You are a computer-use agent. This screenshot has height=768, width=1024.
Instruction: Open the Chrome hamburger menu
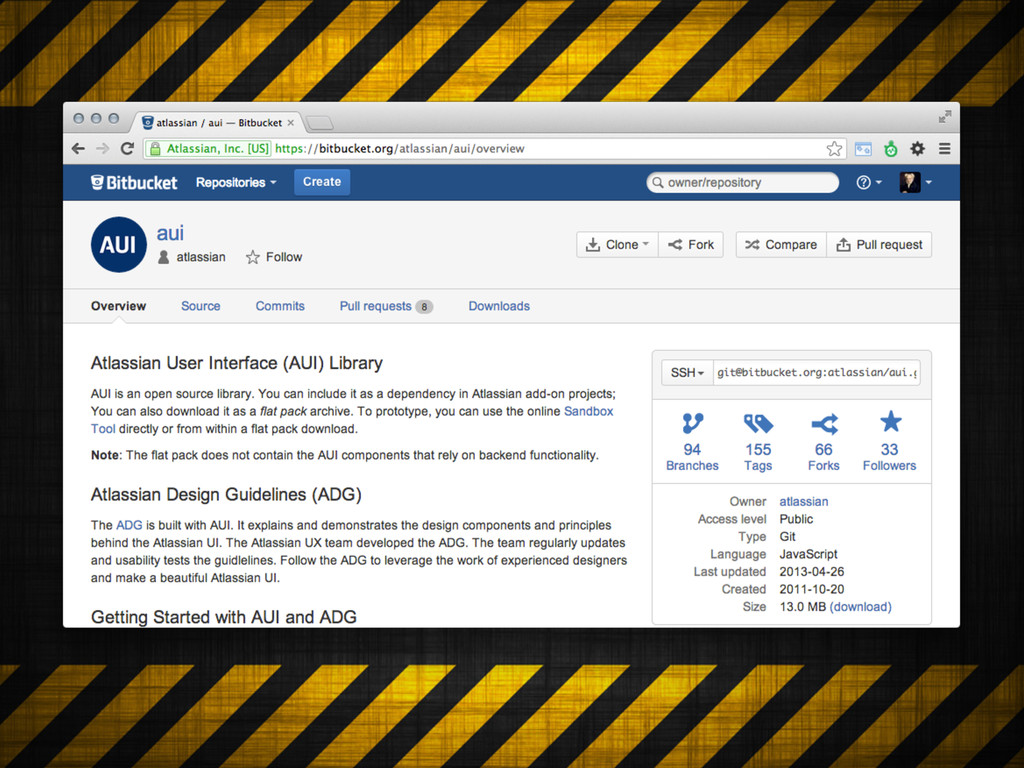[944, 149]
